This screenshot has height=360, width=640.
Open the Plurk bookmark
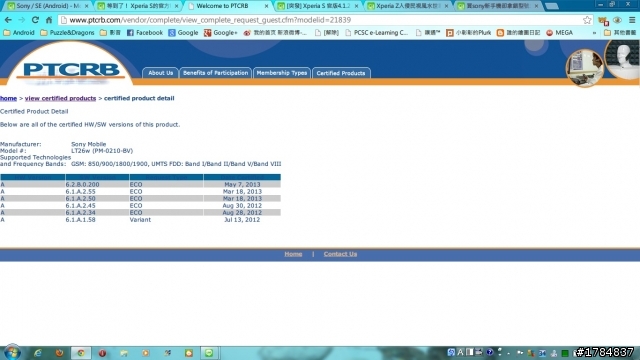point(469,33)
